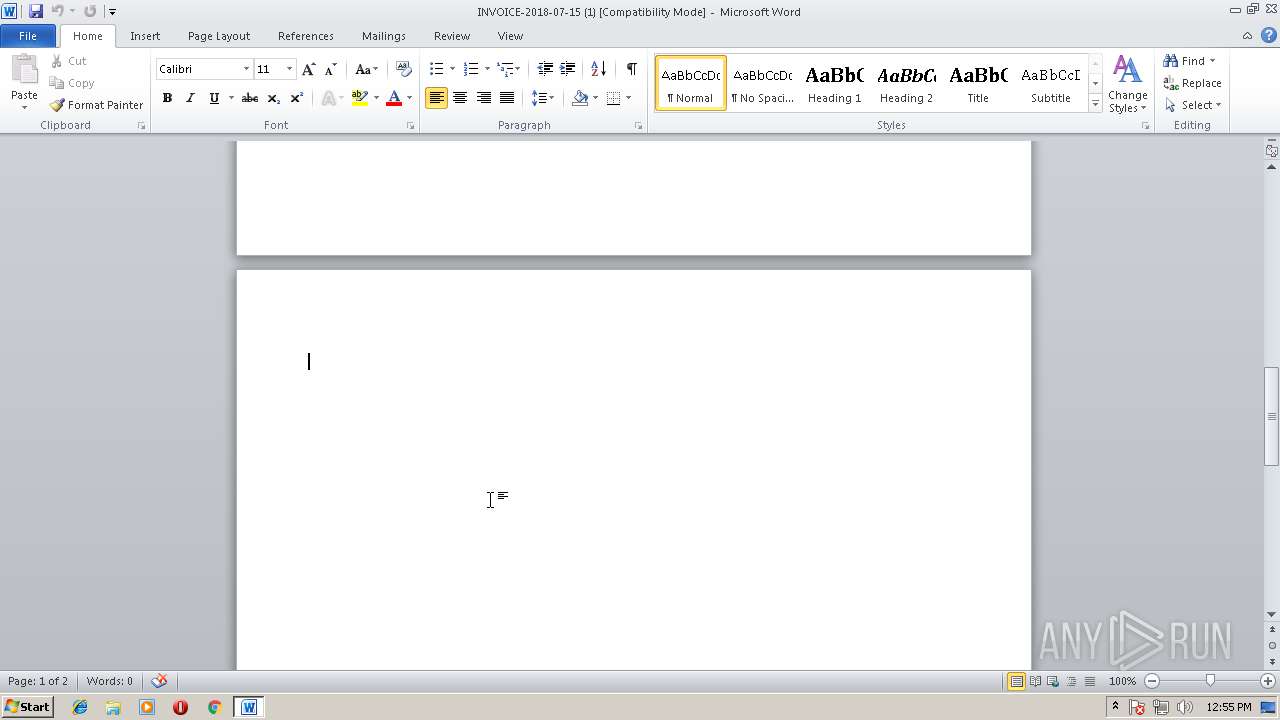
Task: Click the Find button
Action: [1189, 61]
